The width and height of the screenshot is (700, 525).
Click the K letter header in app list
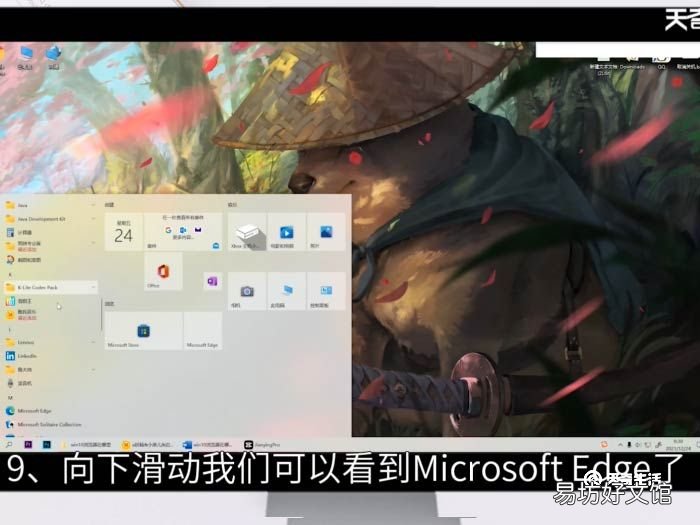[10, 274]
